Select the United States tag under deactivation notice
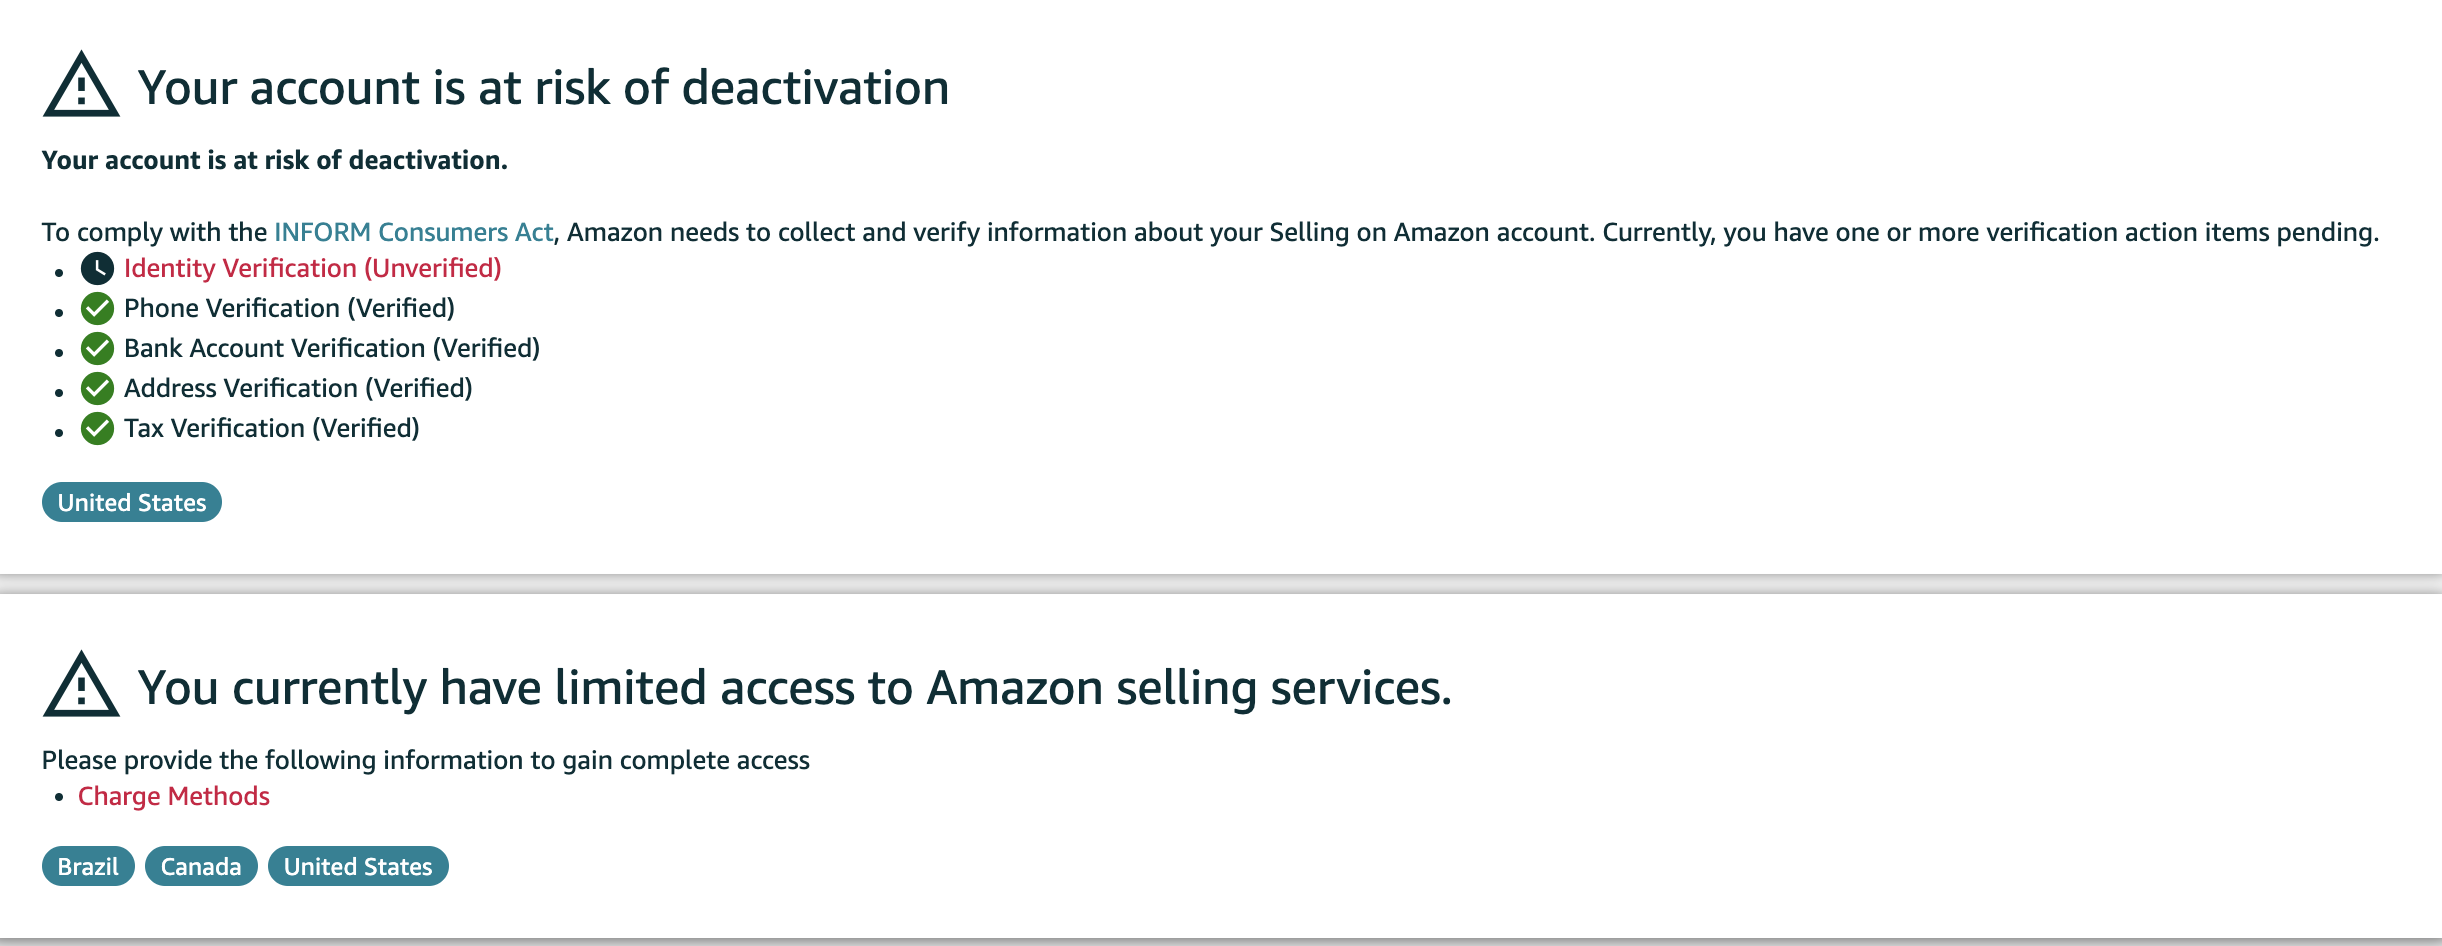 [132, 502]
